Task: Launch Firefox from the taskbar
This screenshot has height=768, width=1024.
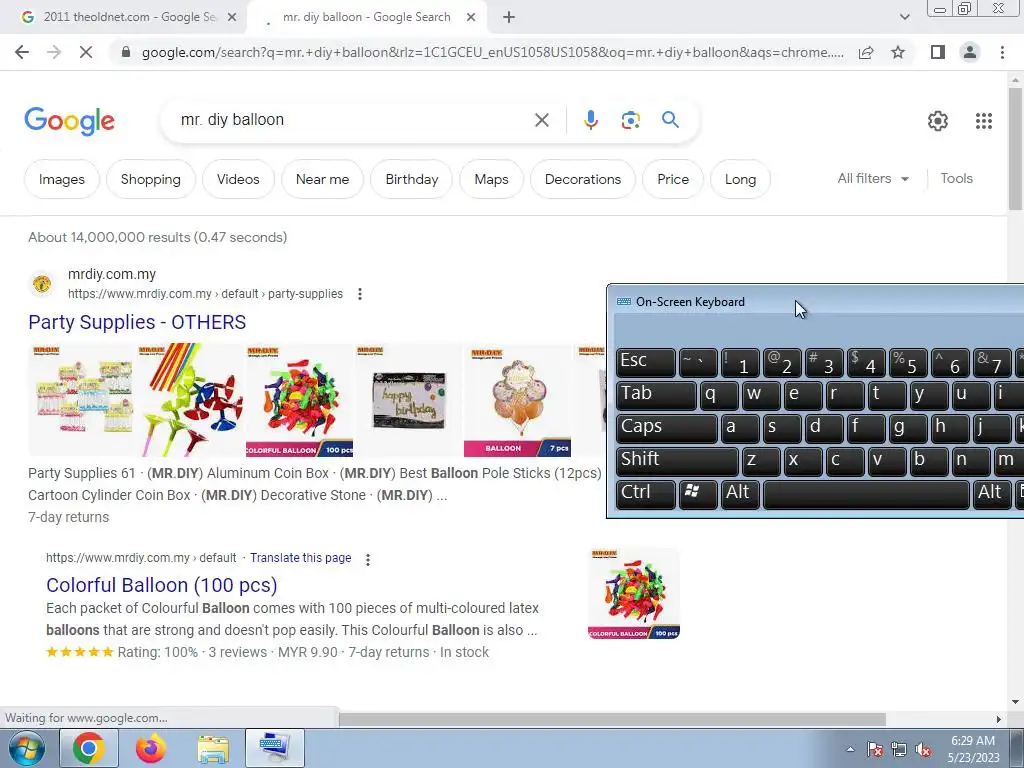Action: click(x=150, y=748)
